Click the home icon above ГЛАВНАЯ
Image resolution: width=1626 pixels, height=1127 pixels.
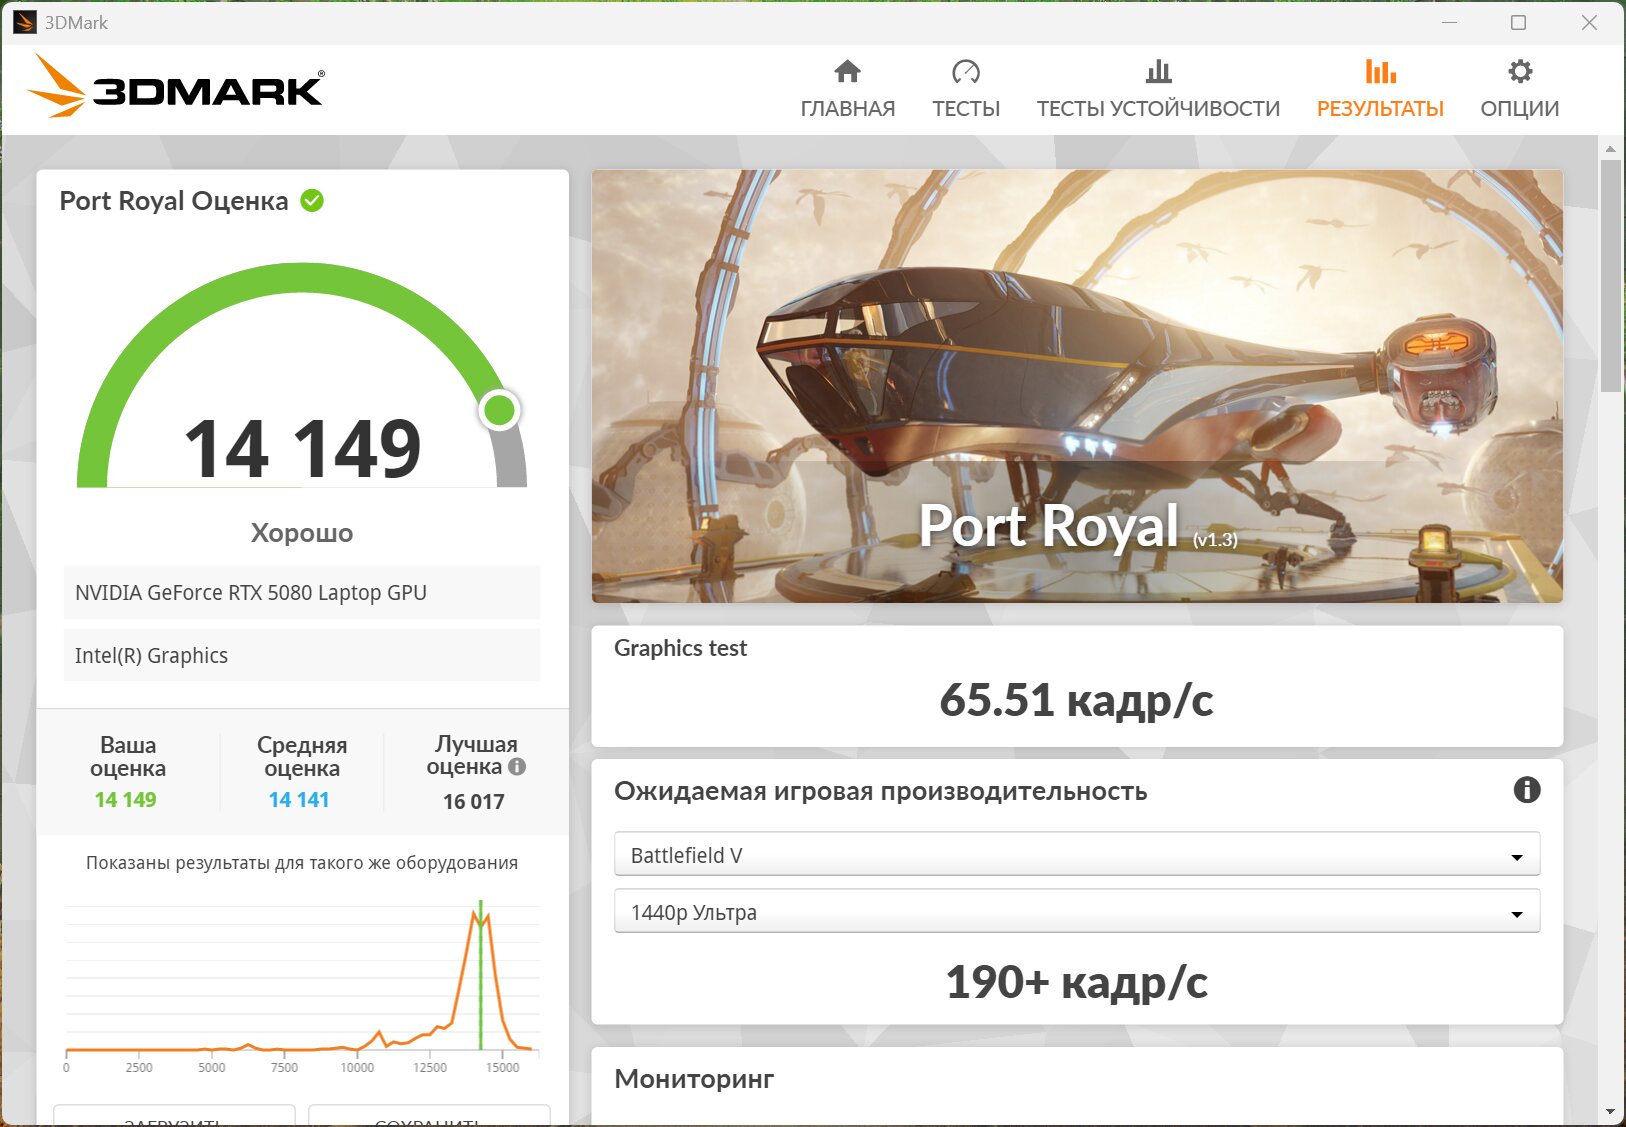click(847, 72)
